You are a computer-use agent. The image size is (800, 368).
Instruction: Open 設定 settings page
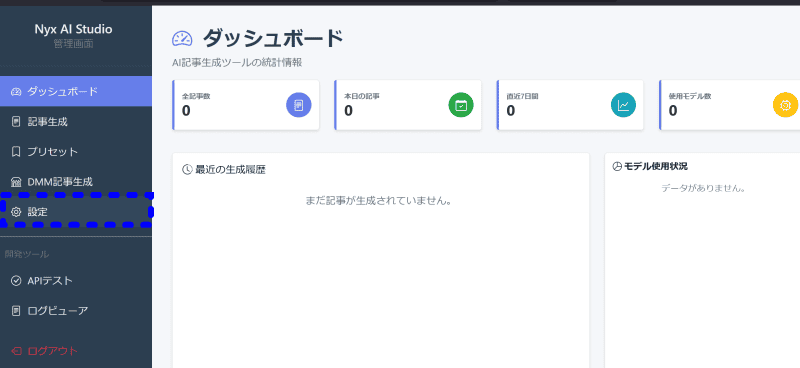[76, 212]
